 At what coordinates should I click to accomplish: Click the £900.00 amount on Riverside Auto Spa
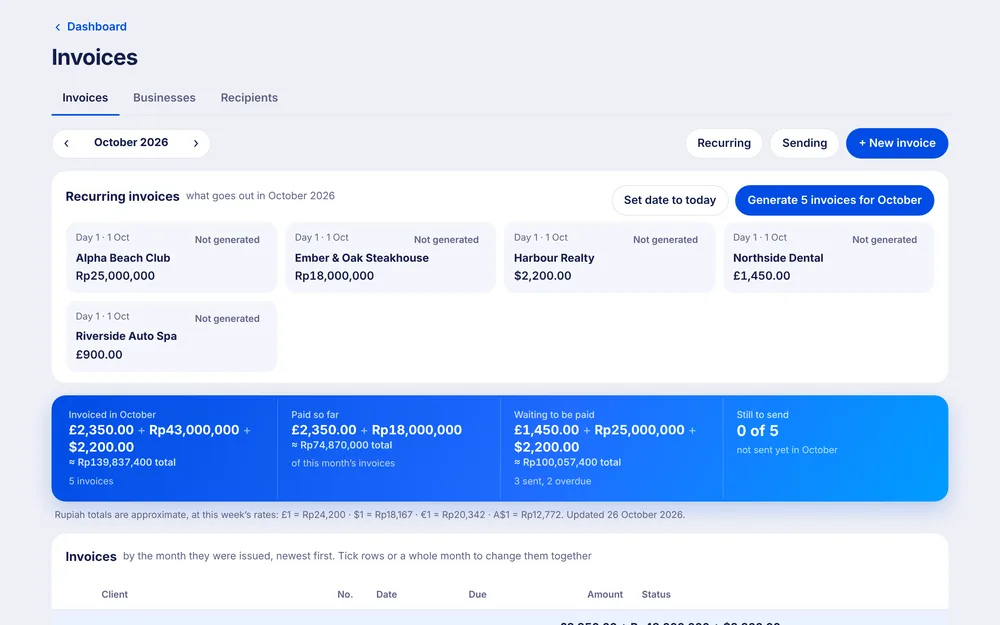(99, 355)
